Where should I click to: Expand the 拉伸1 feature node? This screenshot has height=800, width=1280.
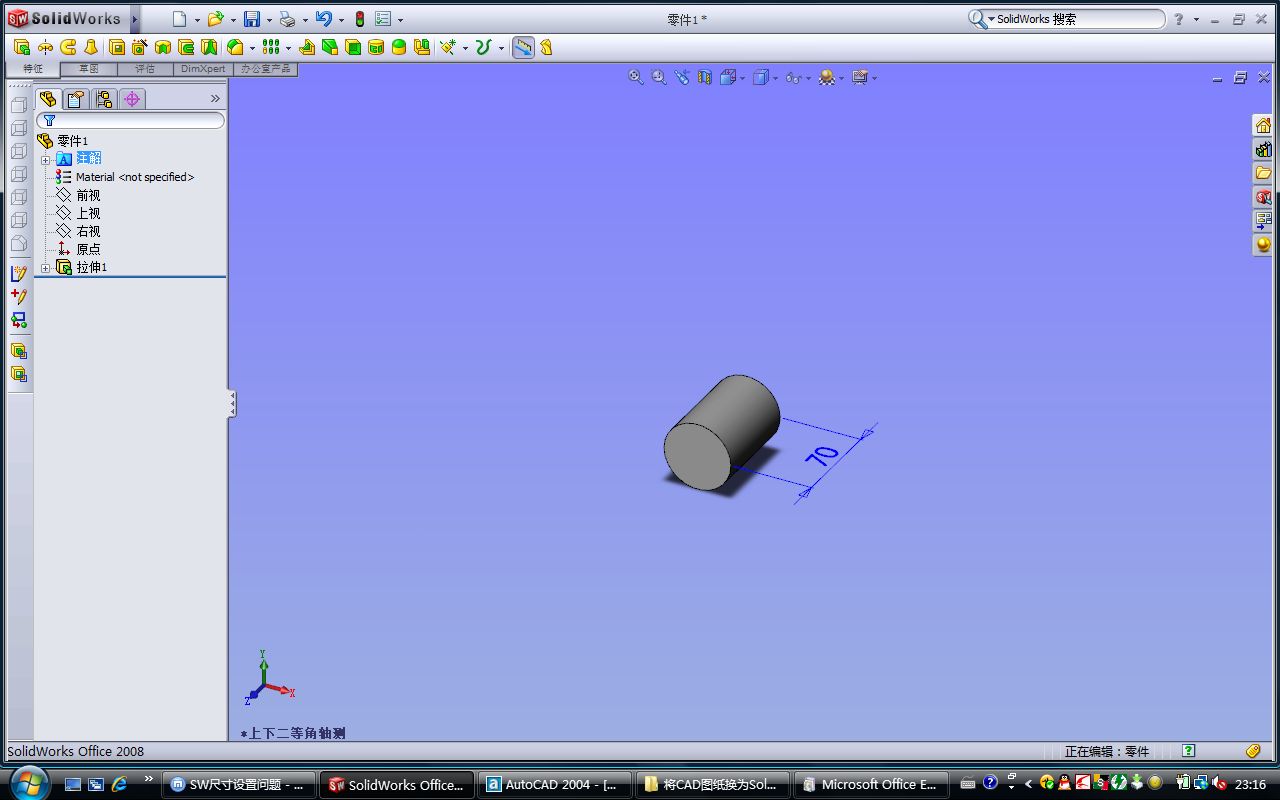(45, 268)
